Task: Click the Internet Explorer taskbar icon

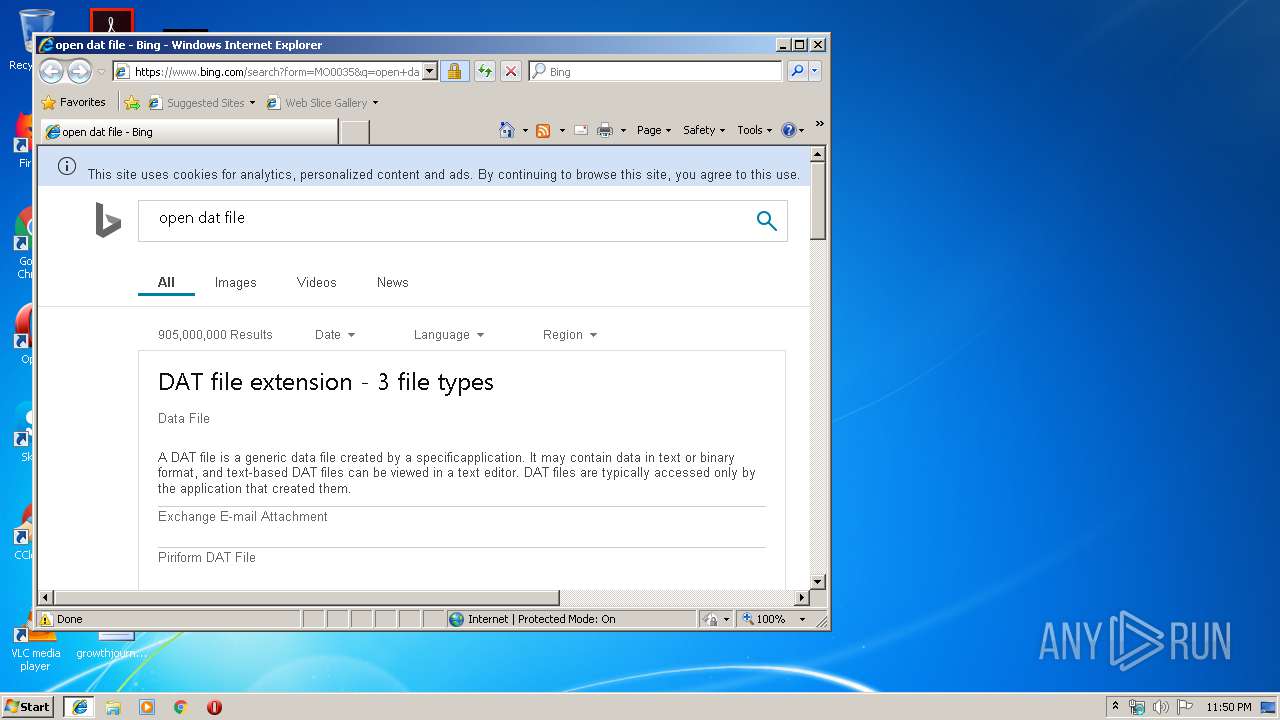Action: [x=79, y=707]
